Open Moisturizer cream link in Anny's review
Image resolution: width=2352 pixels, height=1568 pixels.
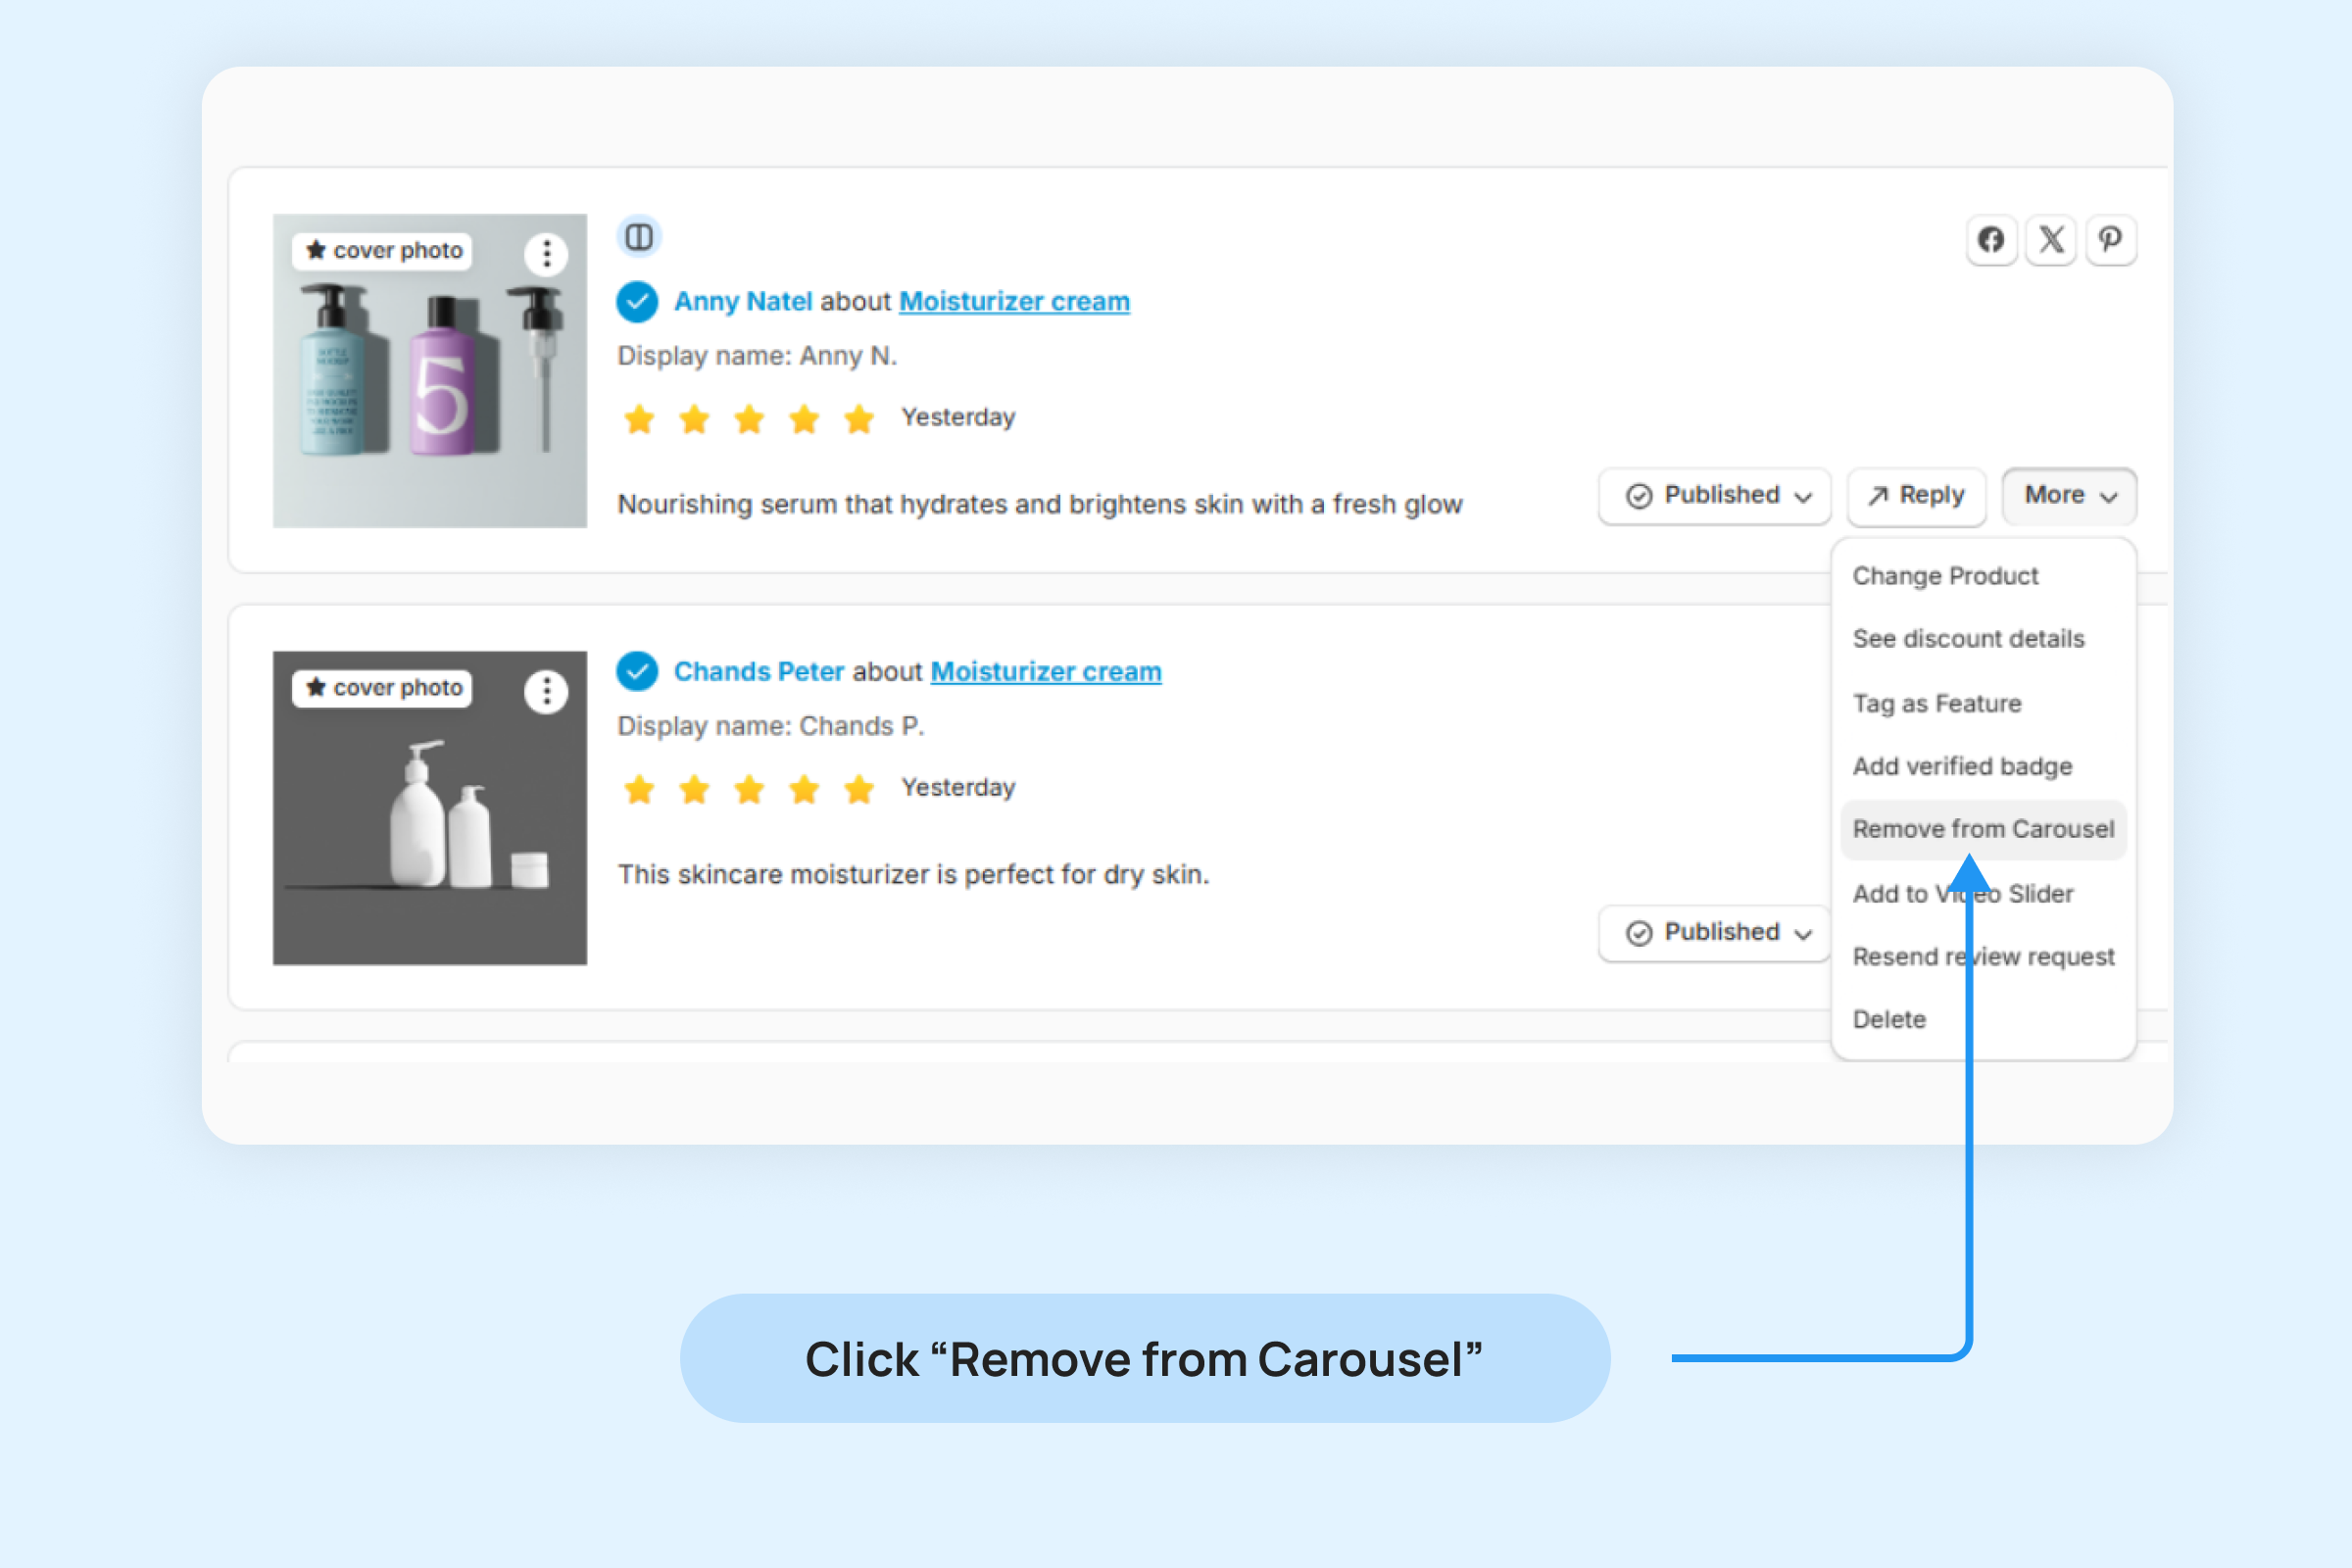click(1014, 301)
